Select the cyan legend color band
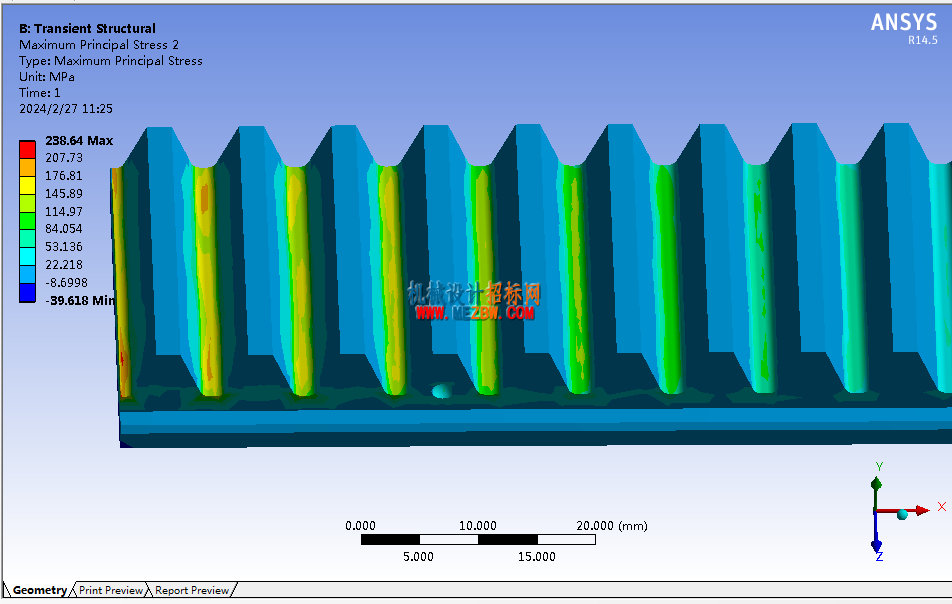952x604 pixels. click(27, 257)
